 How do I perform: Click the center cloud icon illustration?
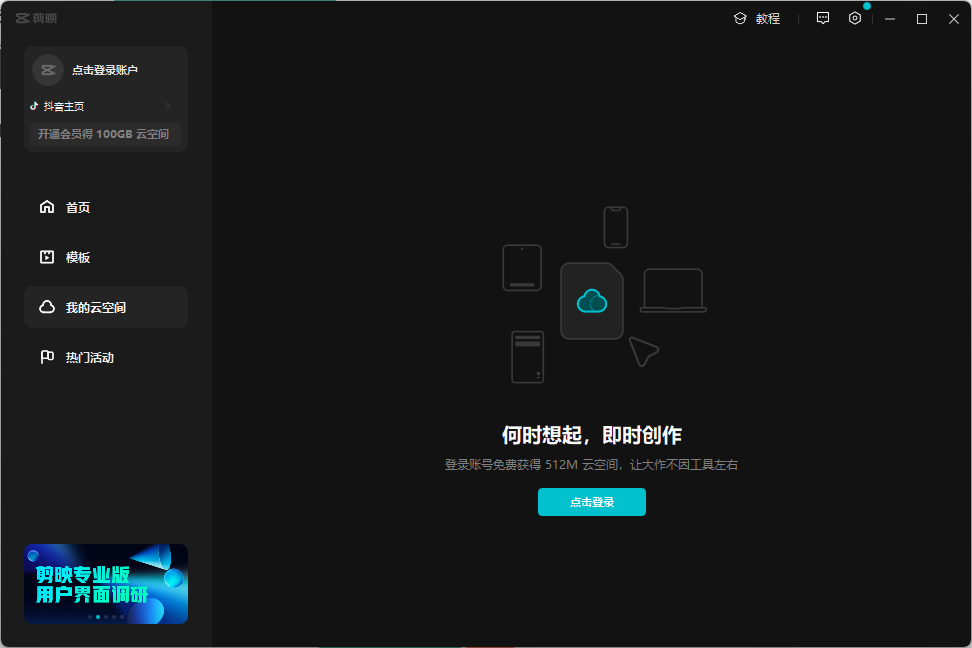[592, 301]
